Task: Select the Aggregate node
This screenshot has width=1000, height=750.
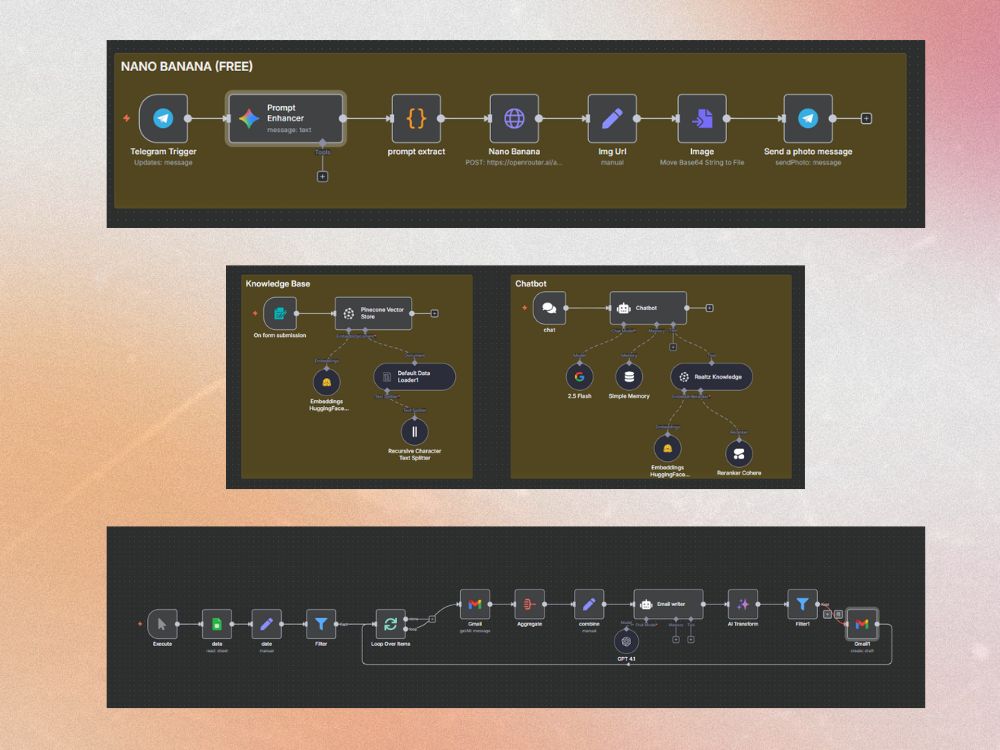Action: click(529, 604)
